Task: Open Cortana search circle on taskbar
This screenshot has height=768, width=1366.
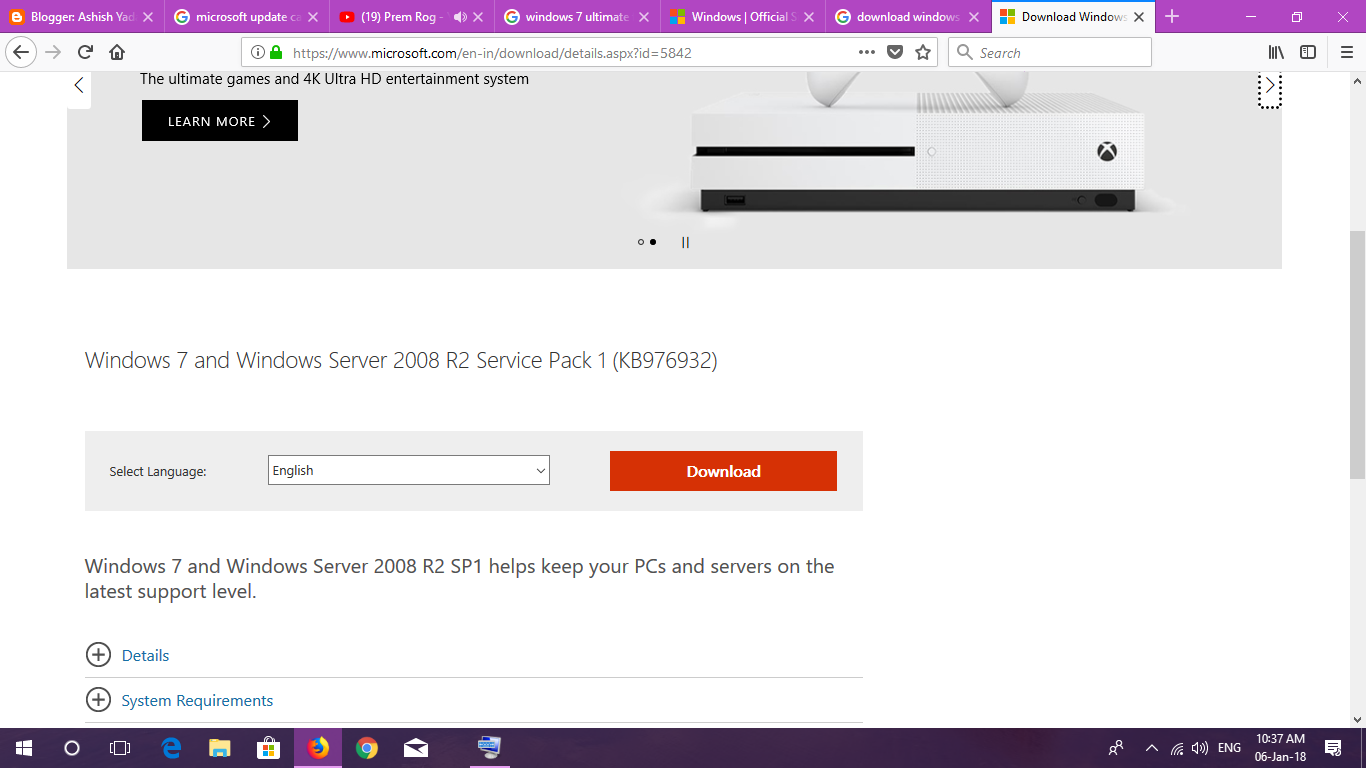Action: [71, 748]
